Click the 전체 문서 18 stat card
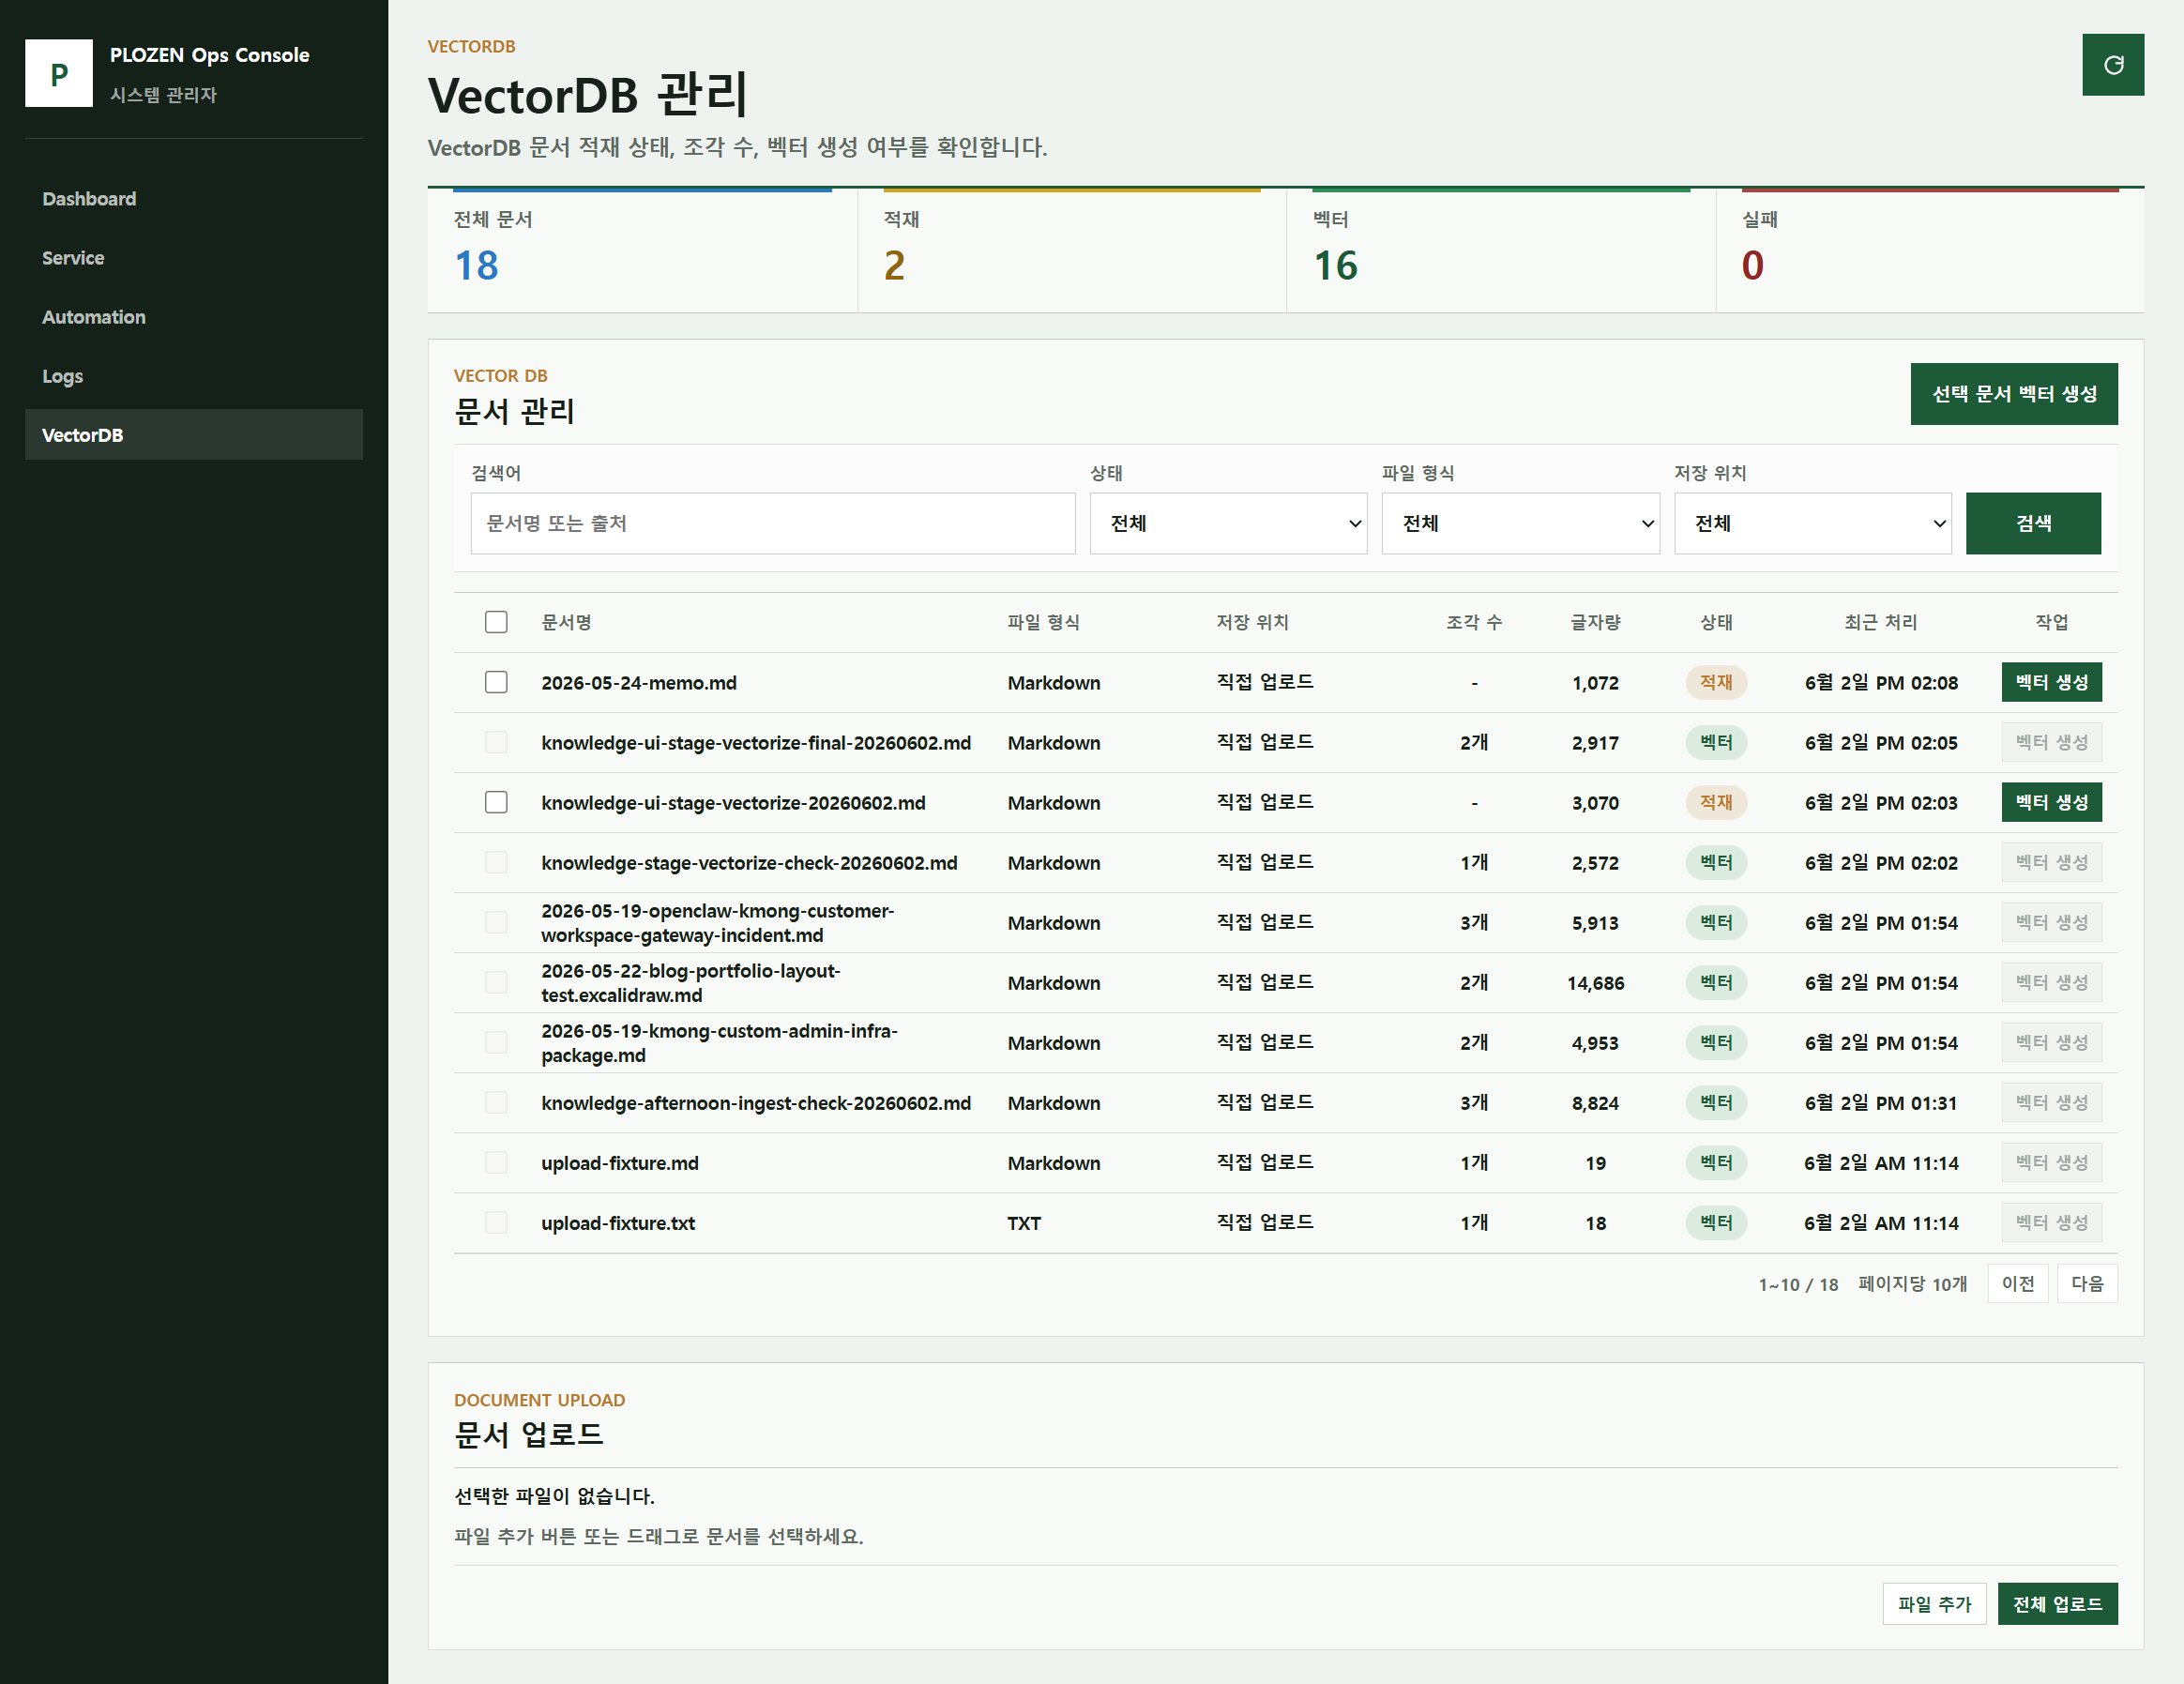The width and height of the screenshot is (2184, 1684). pos(642,250)
